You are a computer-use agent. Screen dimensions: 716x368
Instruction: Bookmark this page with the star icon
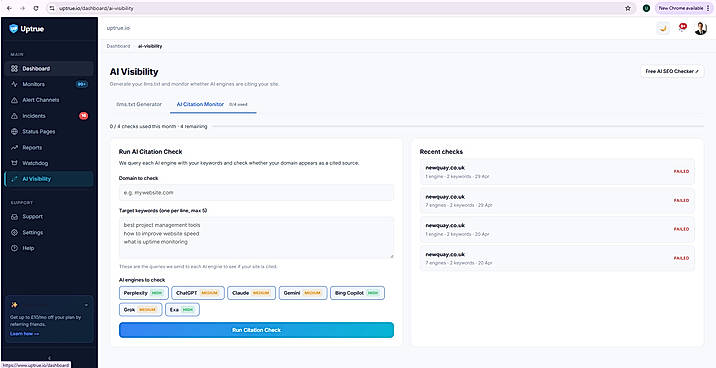(x=628, y=8)
